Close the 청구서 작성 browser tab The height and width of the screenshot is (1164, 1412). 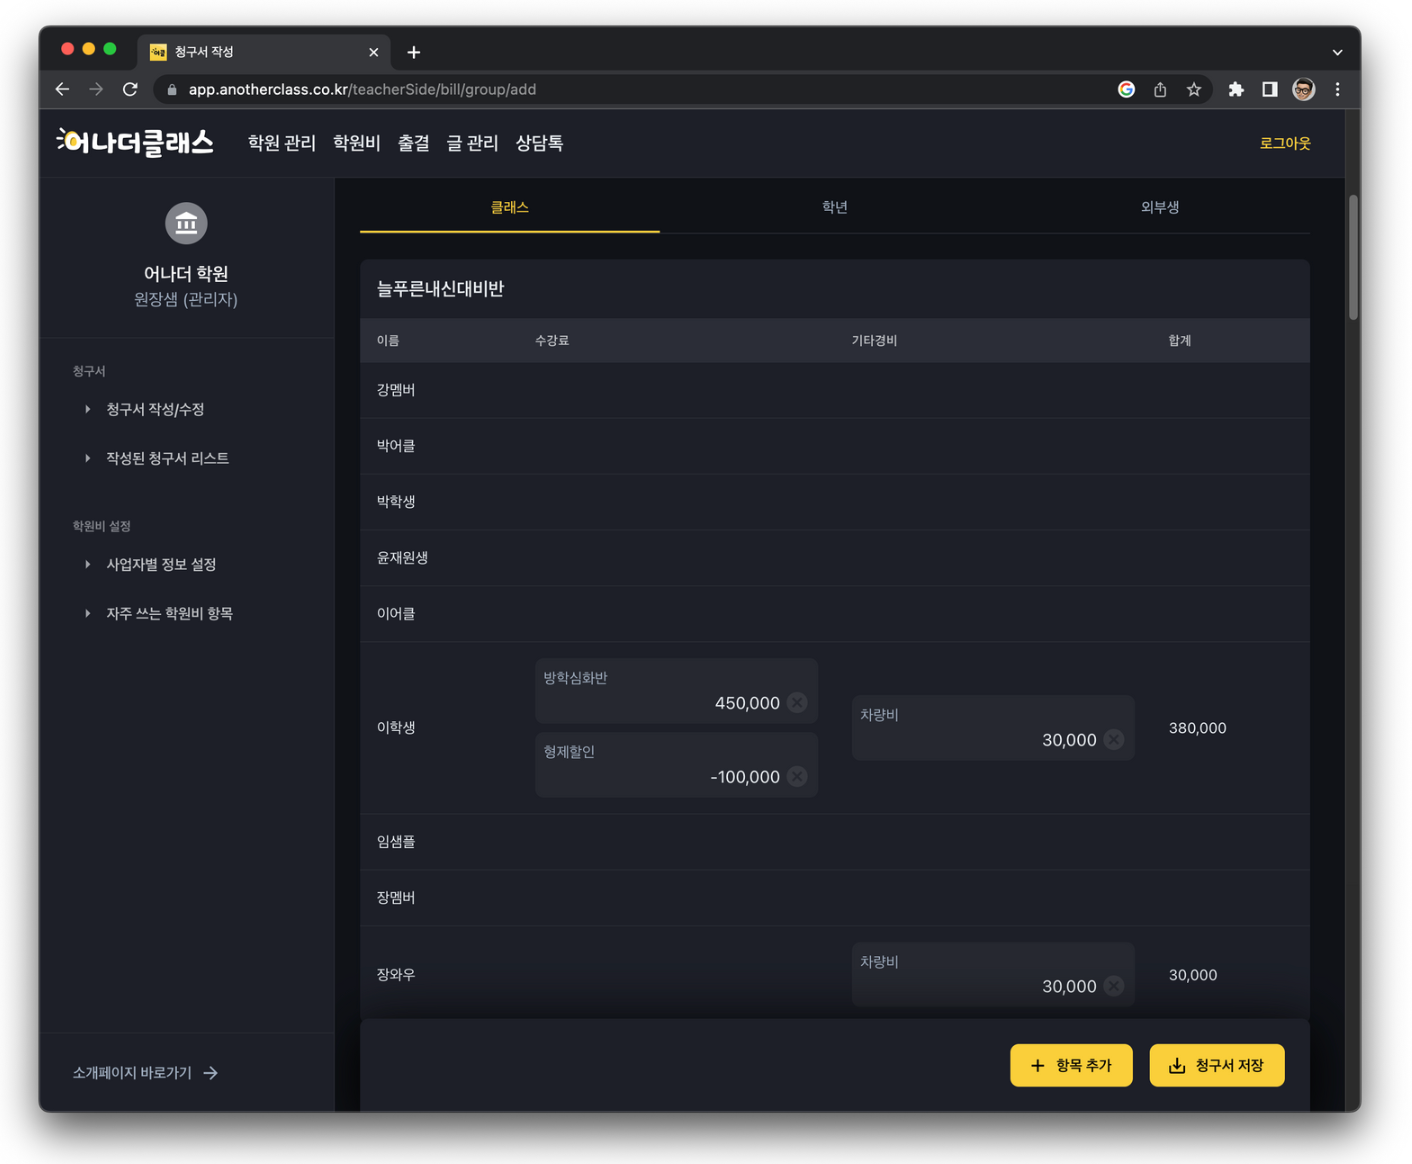click(x=373, y=52)
